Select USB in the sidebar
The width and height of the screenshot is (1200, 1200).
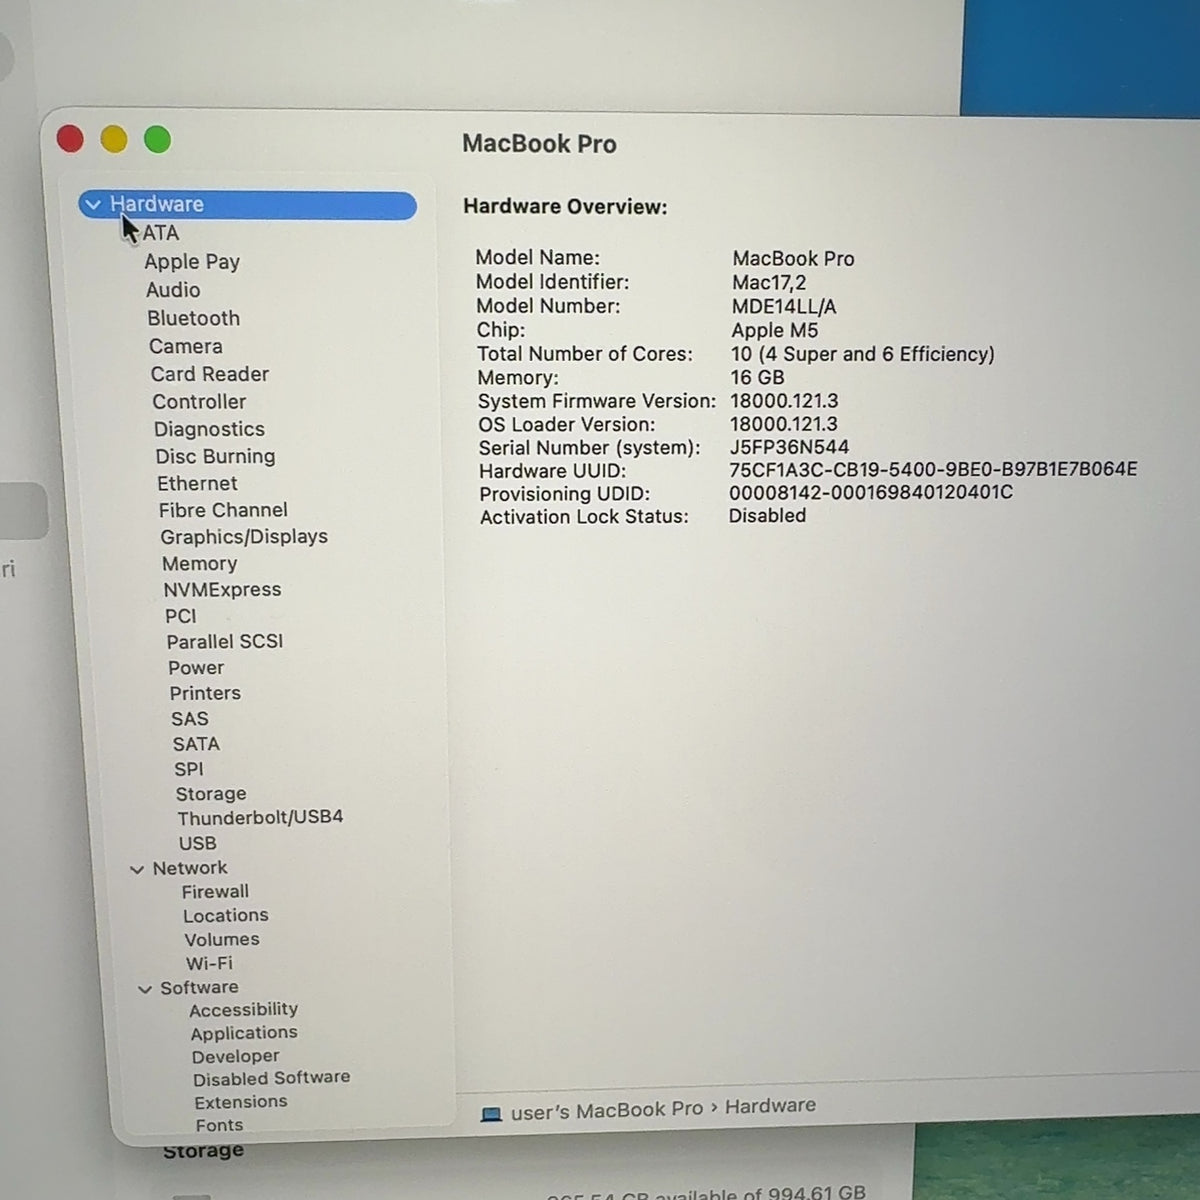pos(197,843)
